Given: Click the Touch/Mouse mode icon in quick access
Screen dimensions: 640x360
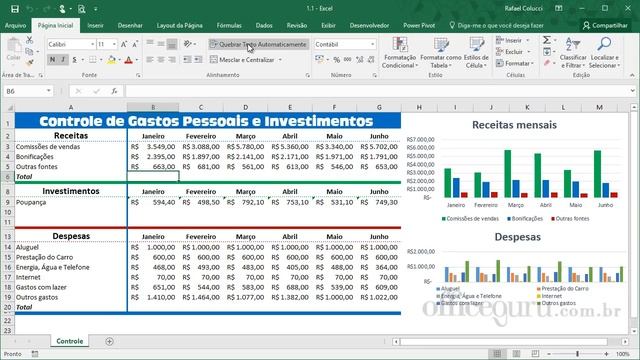Looking at the screenshot, I should [62, 9].
